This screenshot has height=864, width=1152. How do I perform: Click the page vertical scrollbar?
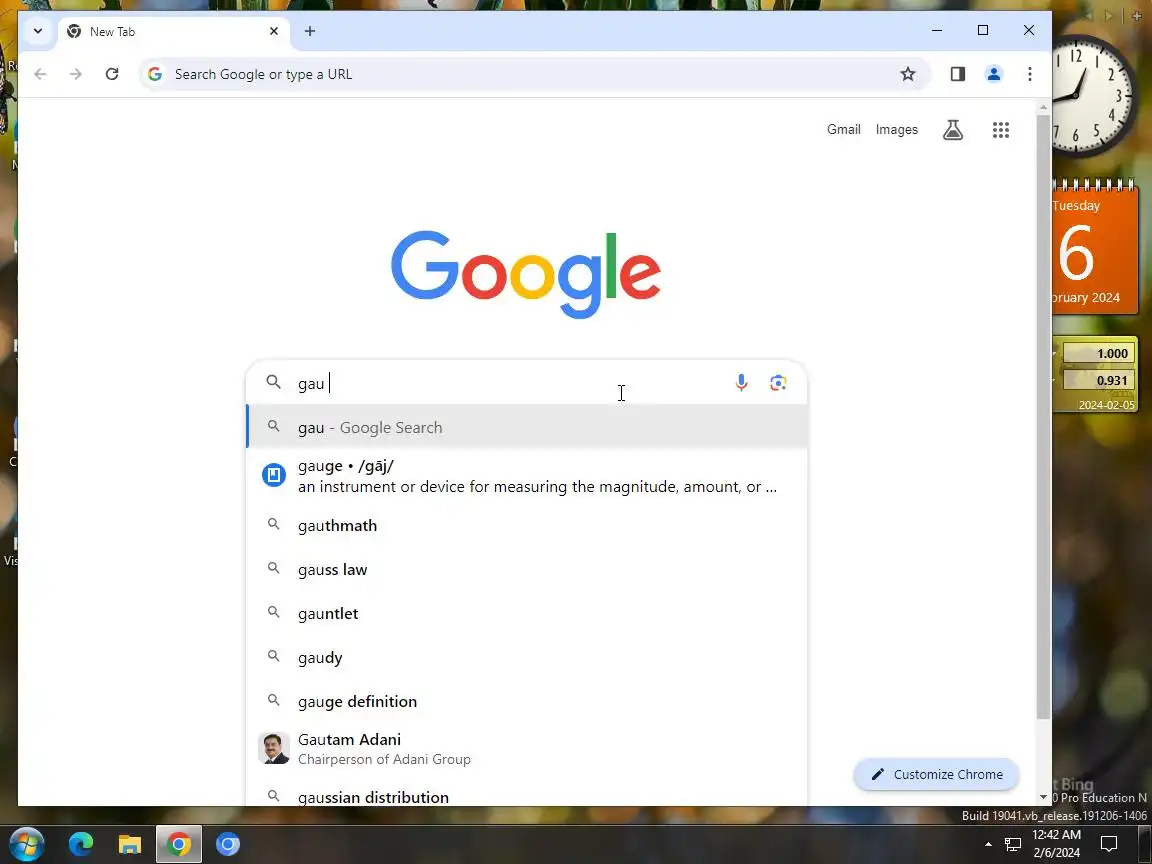(x=1043, y=417)
